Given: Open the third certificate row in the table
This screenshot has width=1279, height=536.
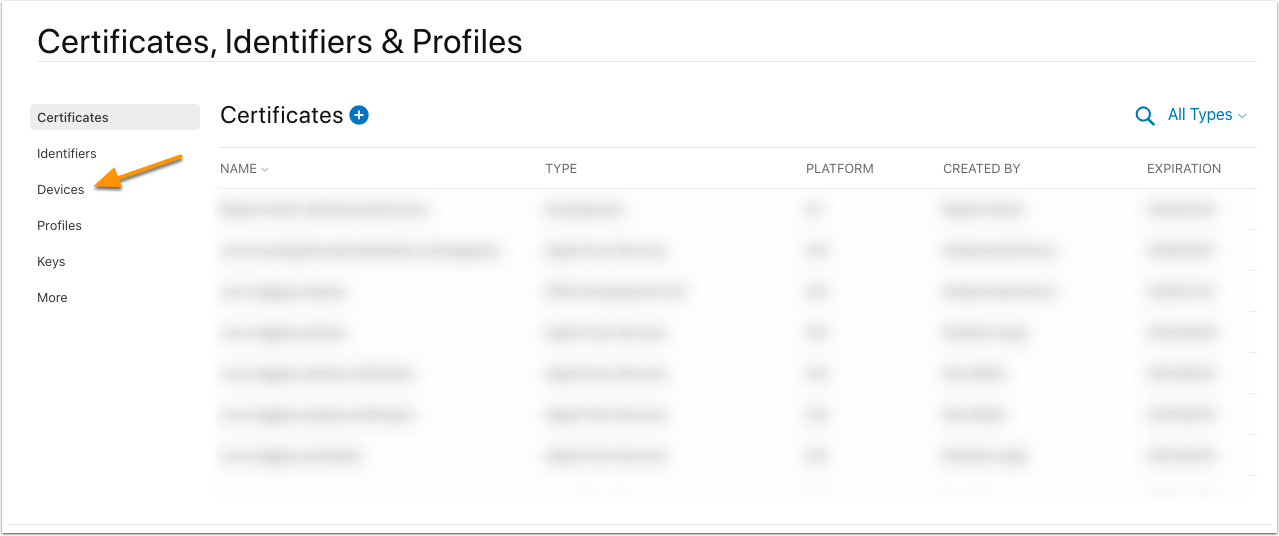Looking at the screenshot, I should pos(738,291).
